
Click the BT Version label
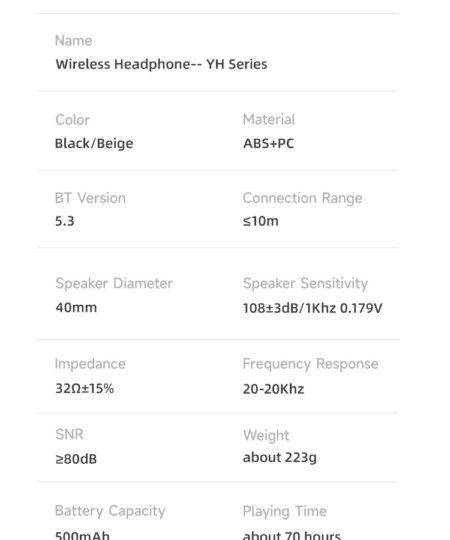pyautogui.click(x=90, y=198)
